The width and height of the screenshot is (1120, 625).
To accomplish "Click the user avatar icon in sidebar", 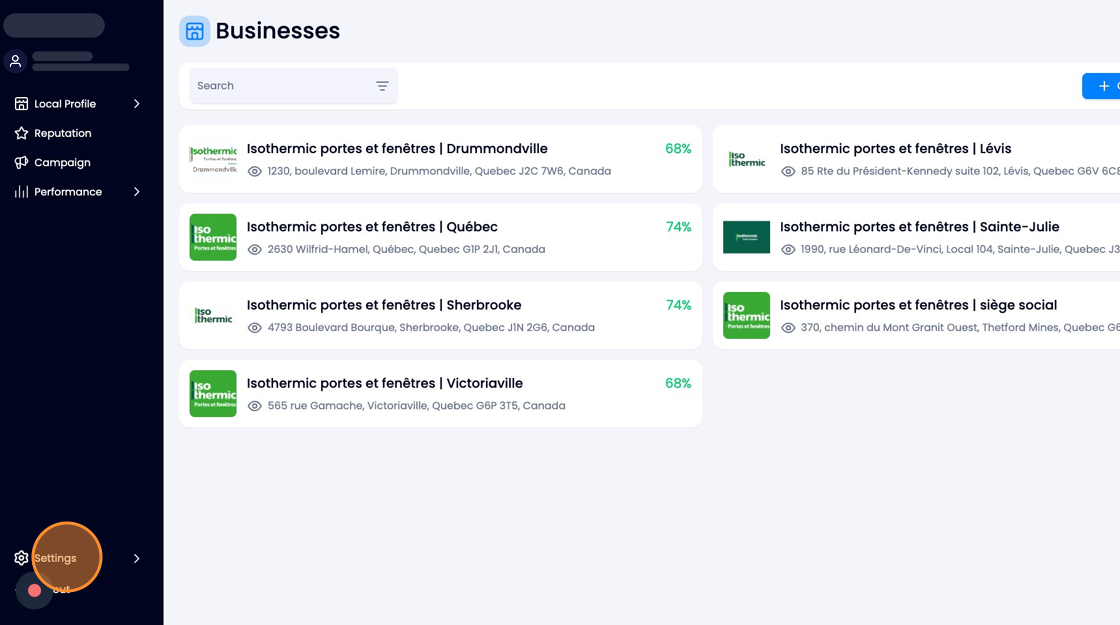I will click(16, 61).
